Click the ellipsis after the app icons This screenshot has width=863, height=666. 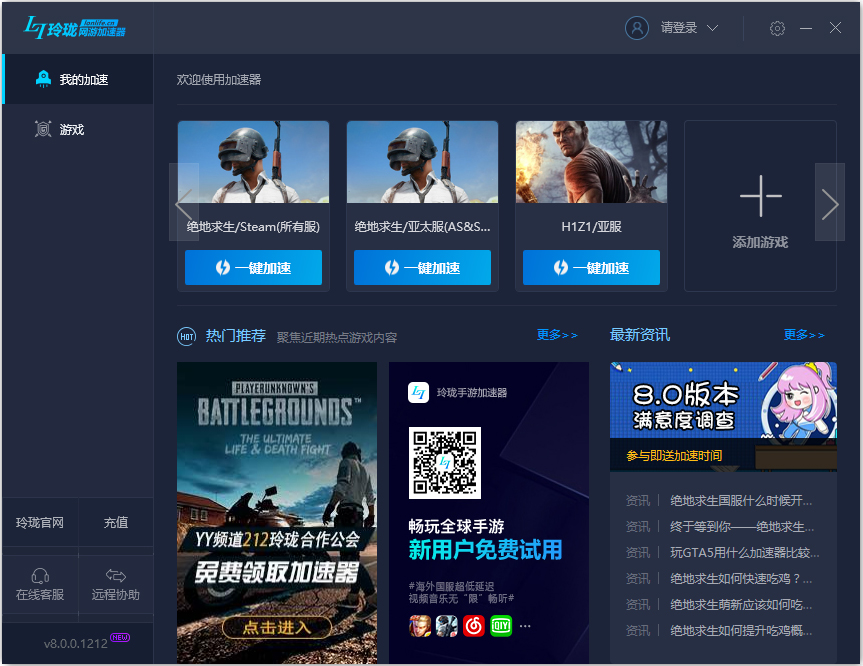(x=525, y=626)
